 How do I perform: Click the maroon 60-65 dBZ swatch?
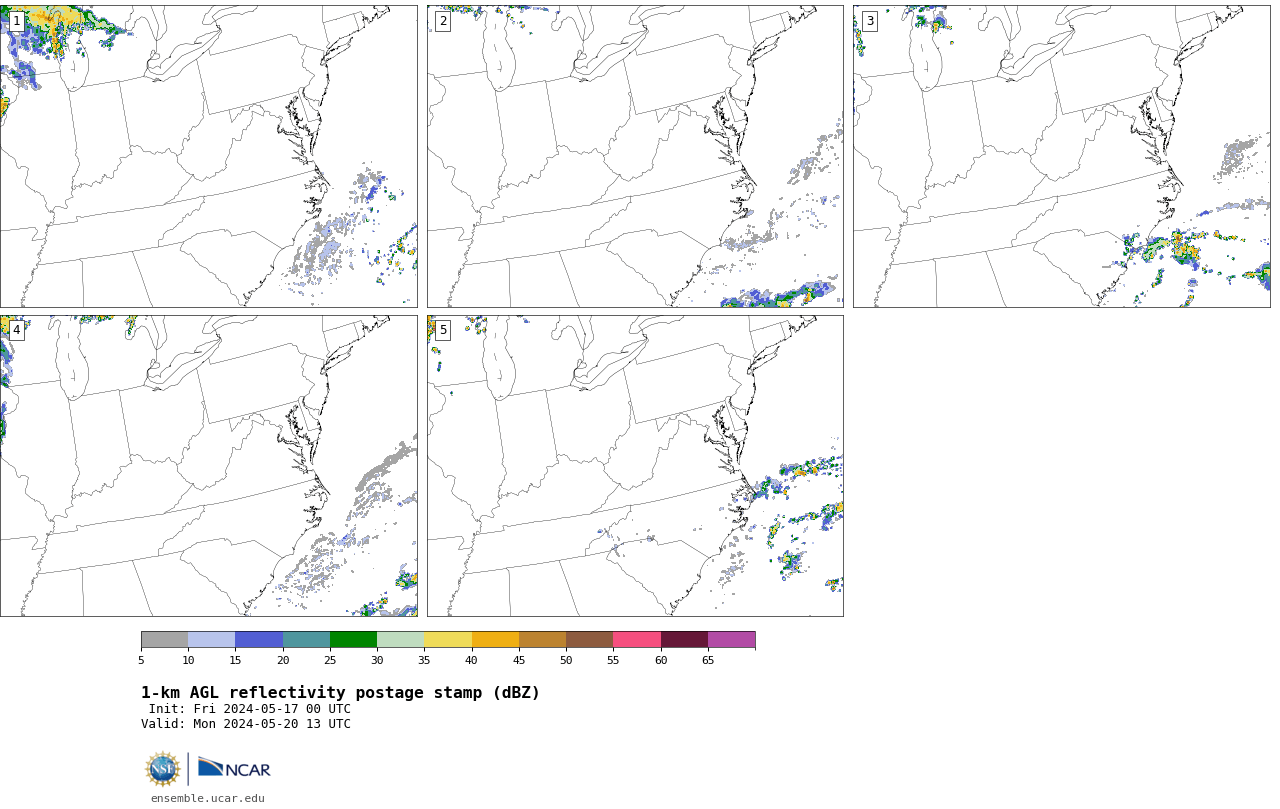click(684, 640)
